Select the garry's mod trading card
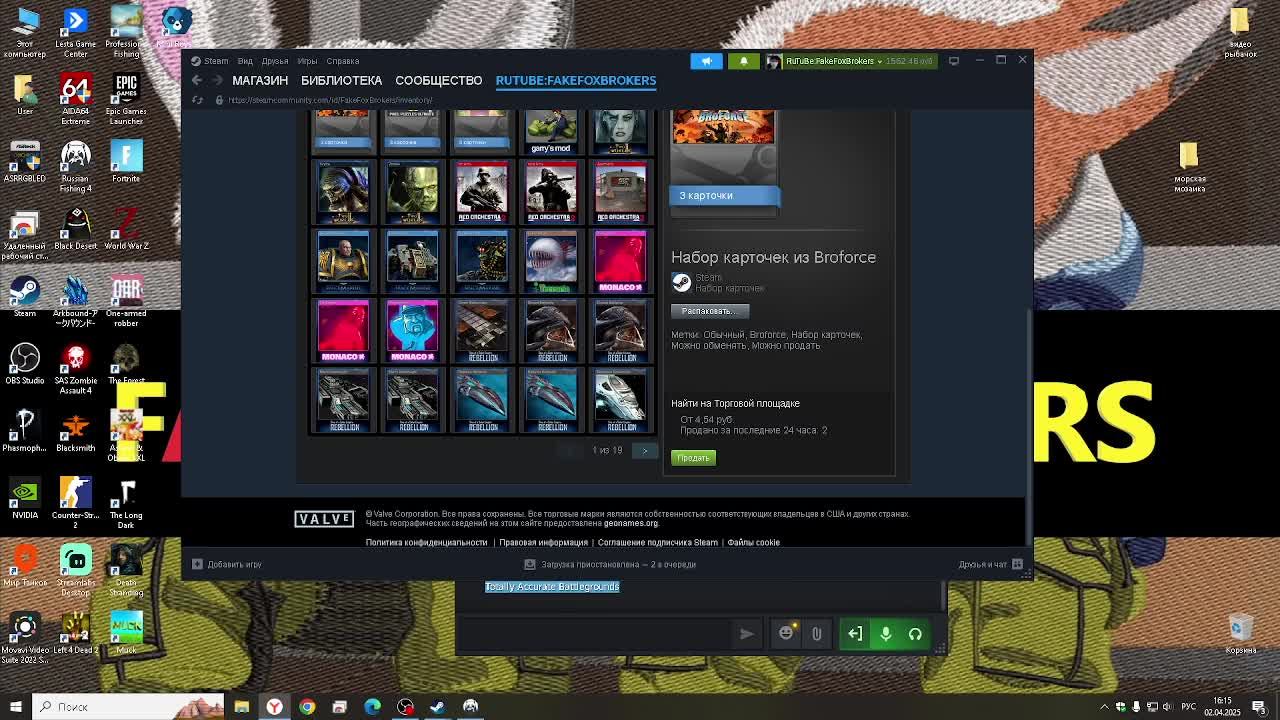The width and height of the screenshot is (1280, 720). point(551,131)
